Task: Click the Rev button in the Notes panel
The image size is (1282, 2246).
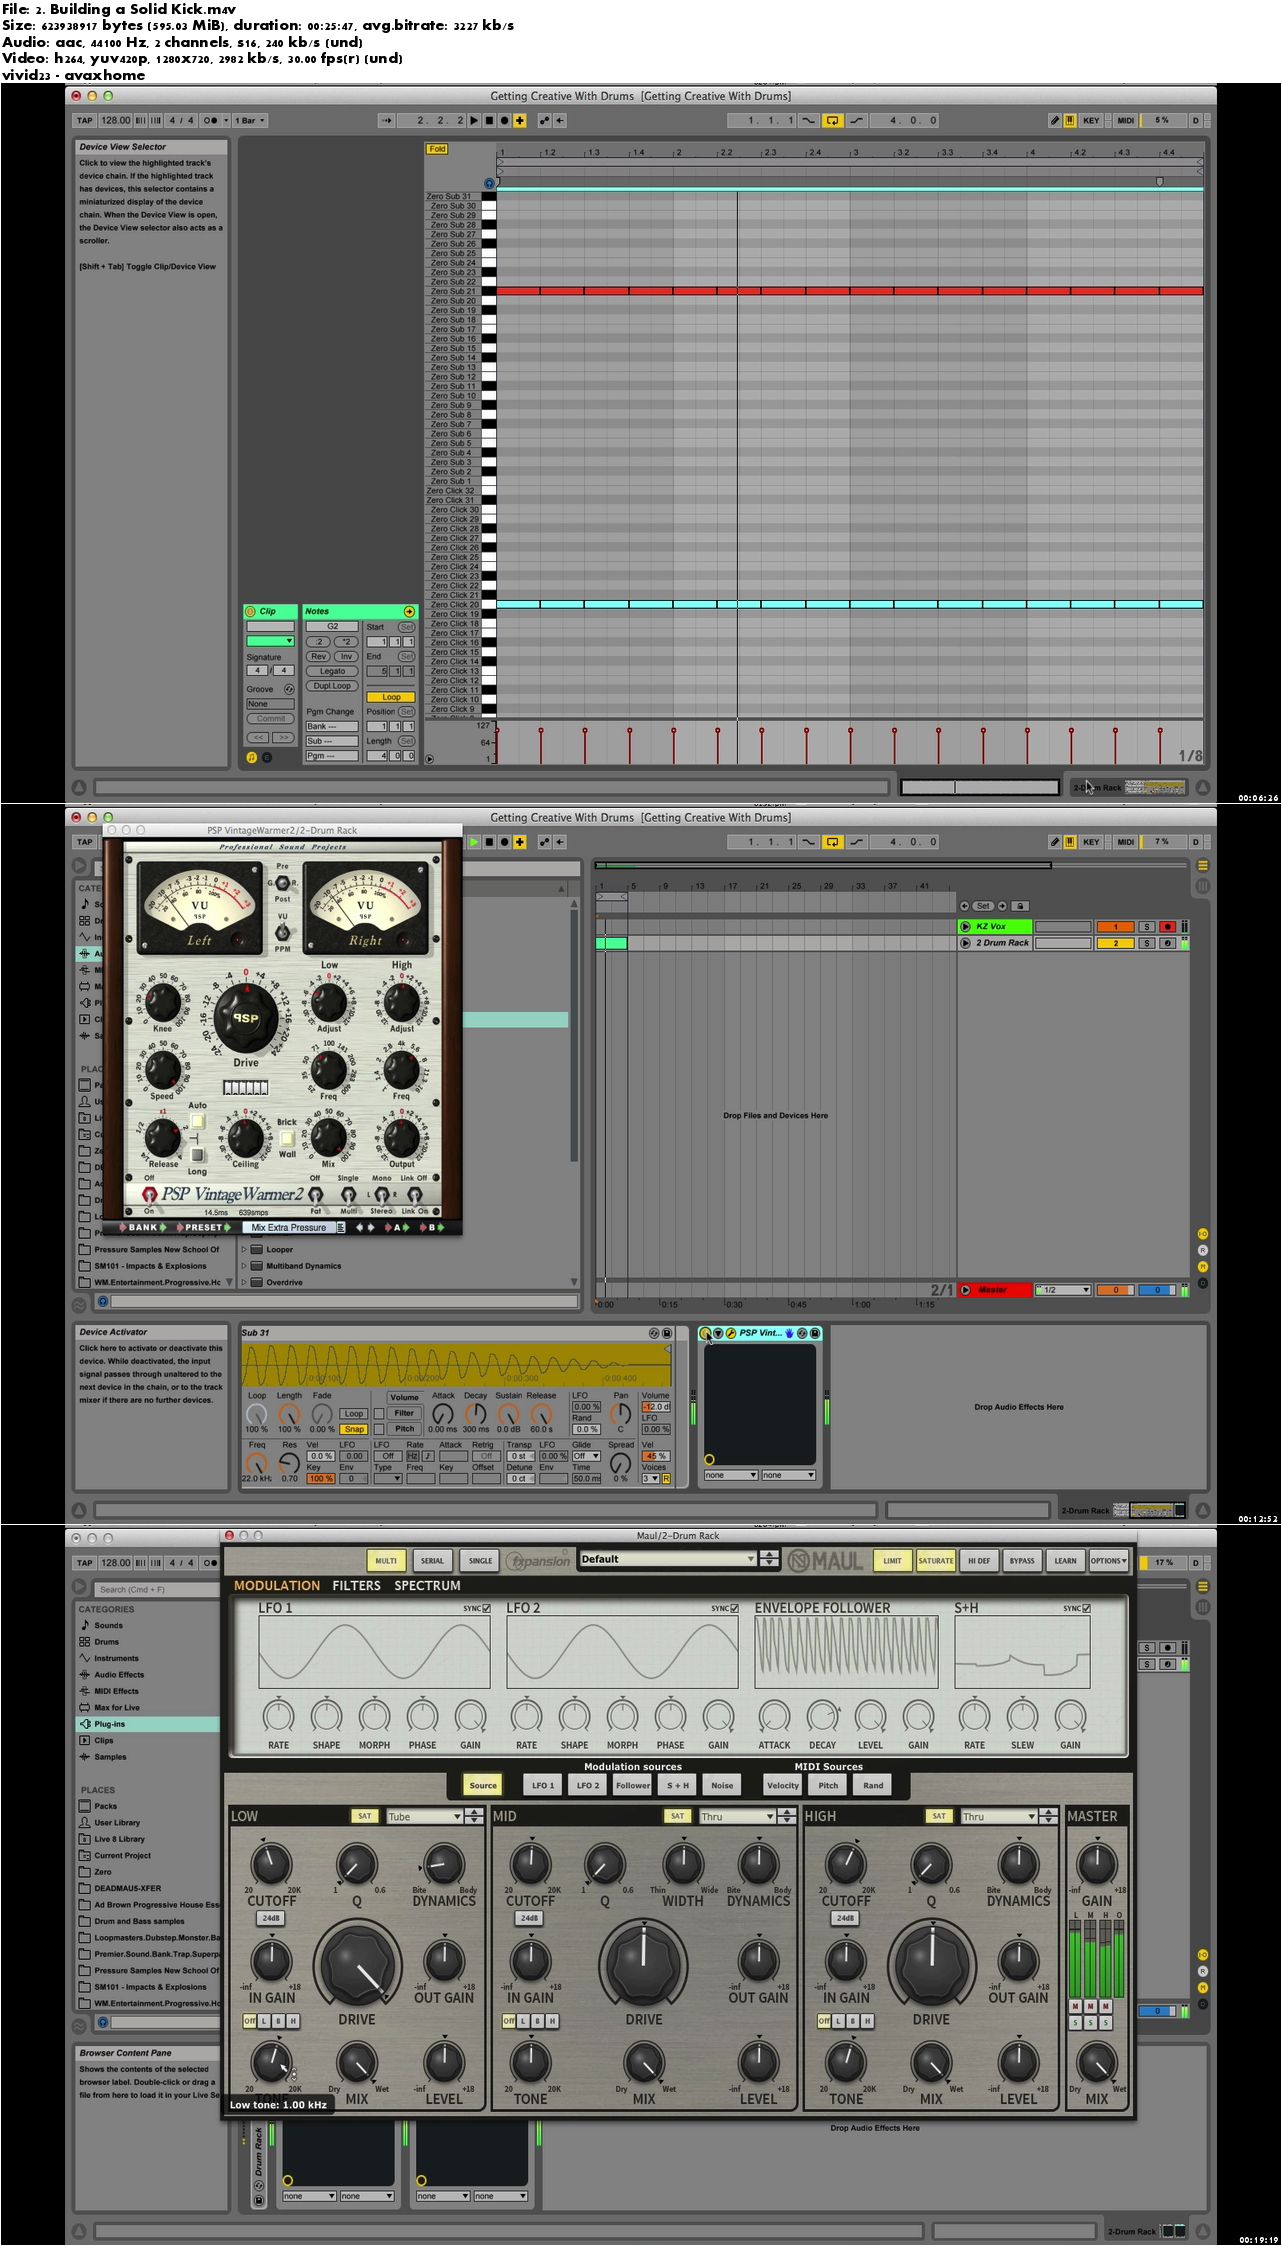Action: point(317,656)
